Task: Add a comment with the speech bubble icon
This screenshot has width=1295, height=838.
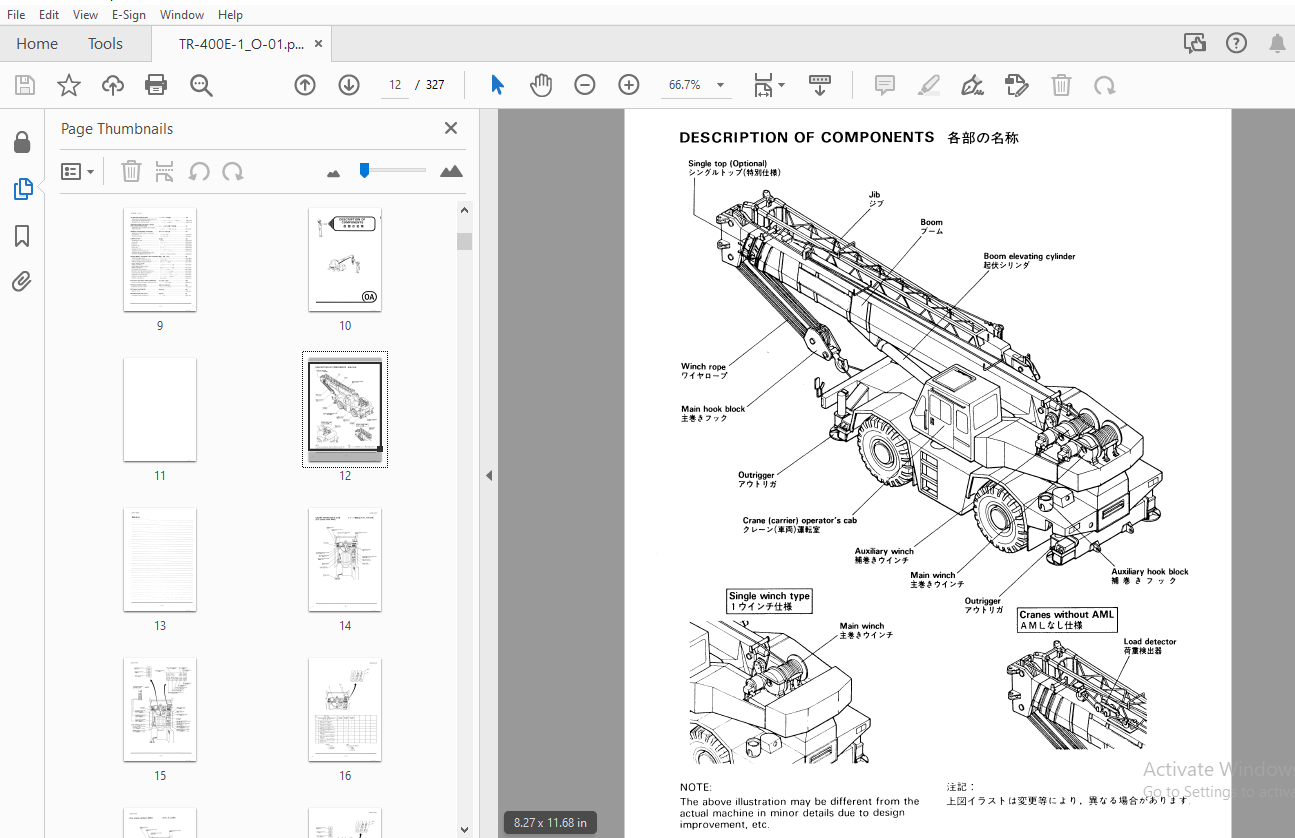Action: [885, 85]
